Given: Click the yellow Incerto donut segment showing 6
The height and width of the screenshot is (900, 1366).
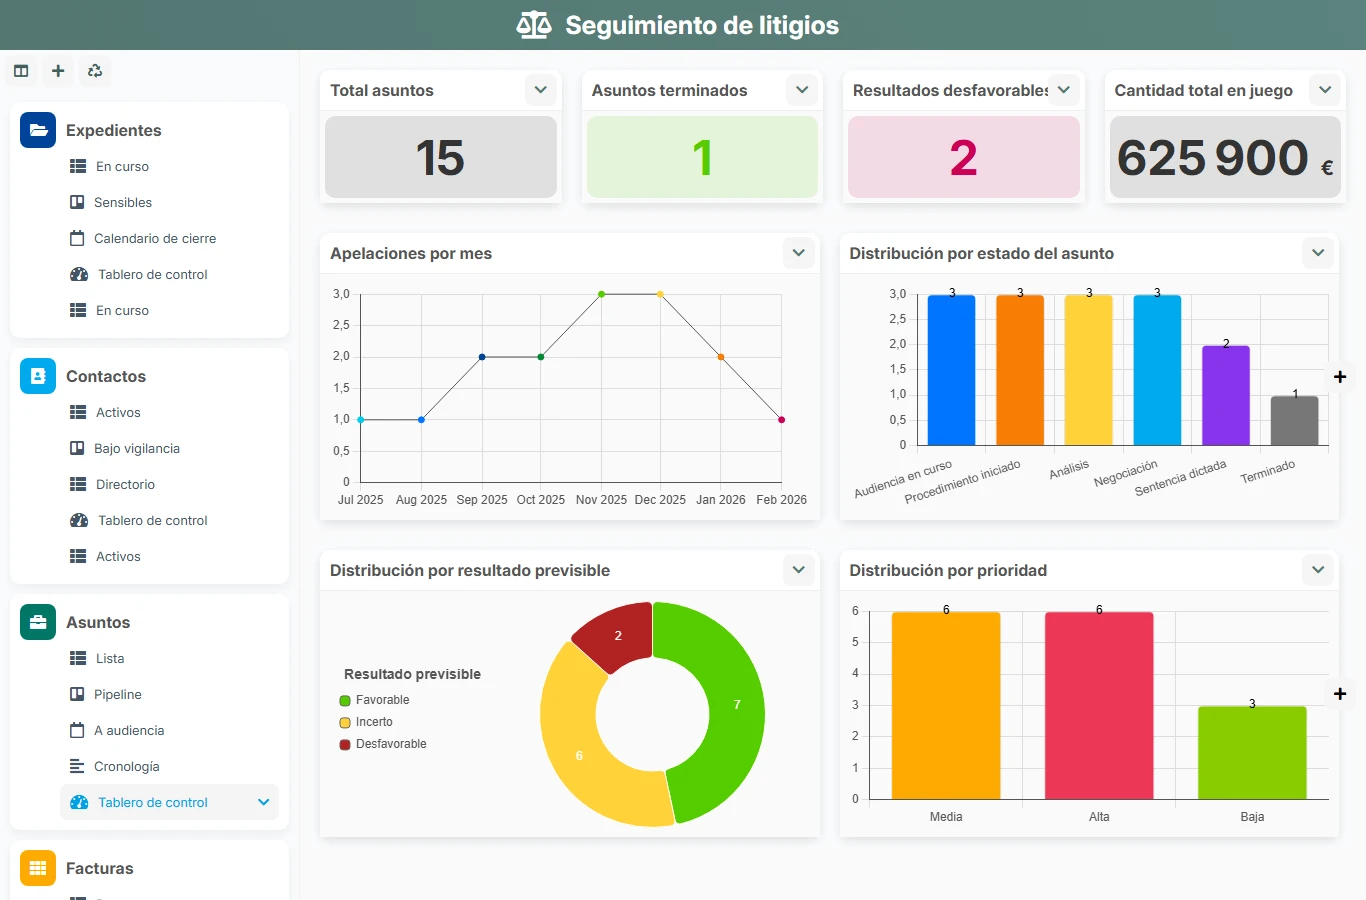Looking at the screenshot, I should (x=579, y=755).
